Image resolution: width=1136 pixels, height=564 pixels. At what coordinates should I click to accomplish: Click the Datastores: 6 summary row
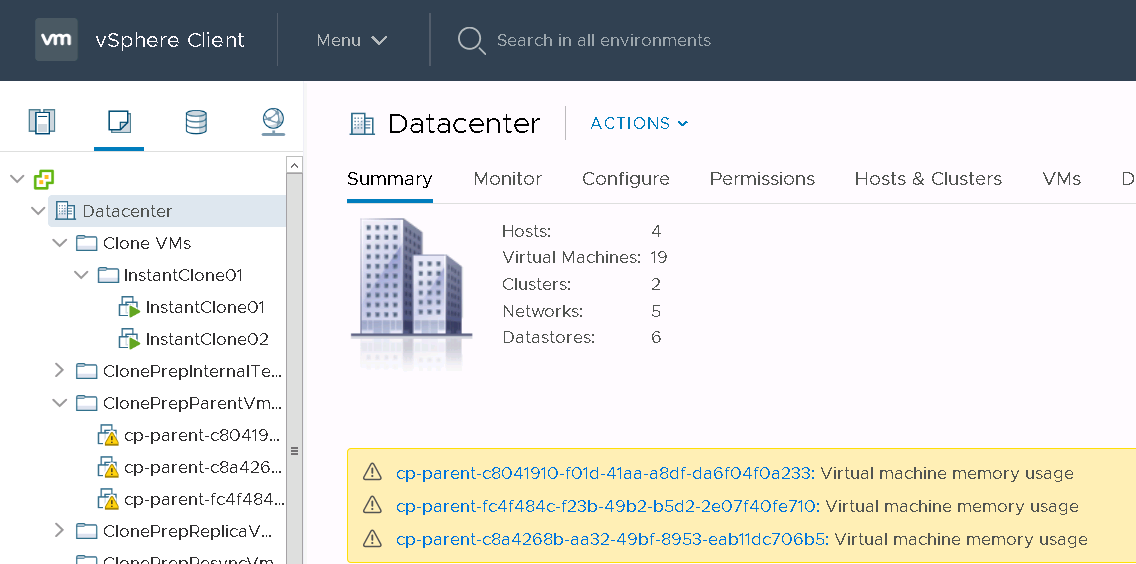(582, 337)
